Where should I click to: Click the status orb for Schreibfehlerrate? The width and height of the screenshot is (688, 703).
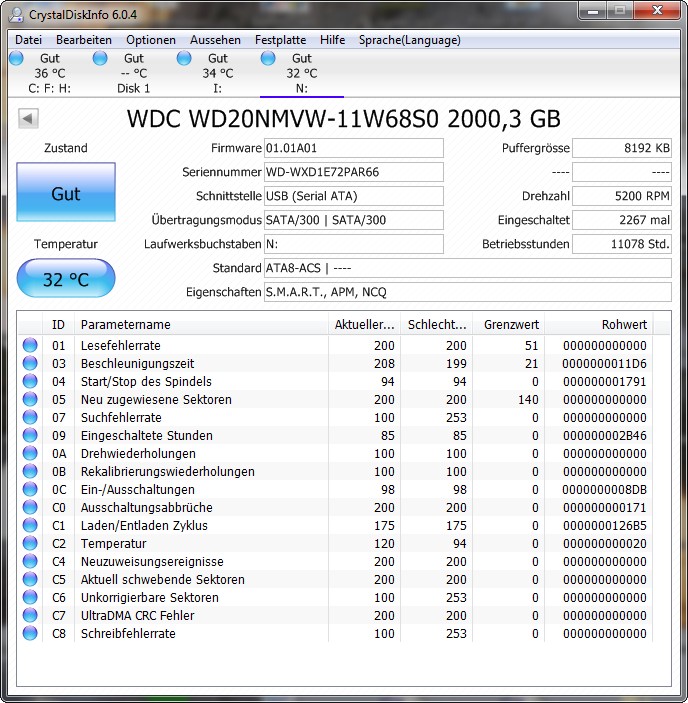[x=30, y=633]
